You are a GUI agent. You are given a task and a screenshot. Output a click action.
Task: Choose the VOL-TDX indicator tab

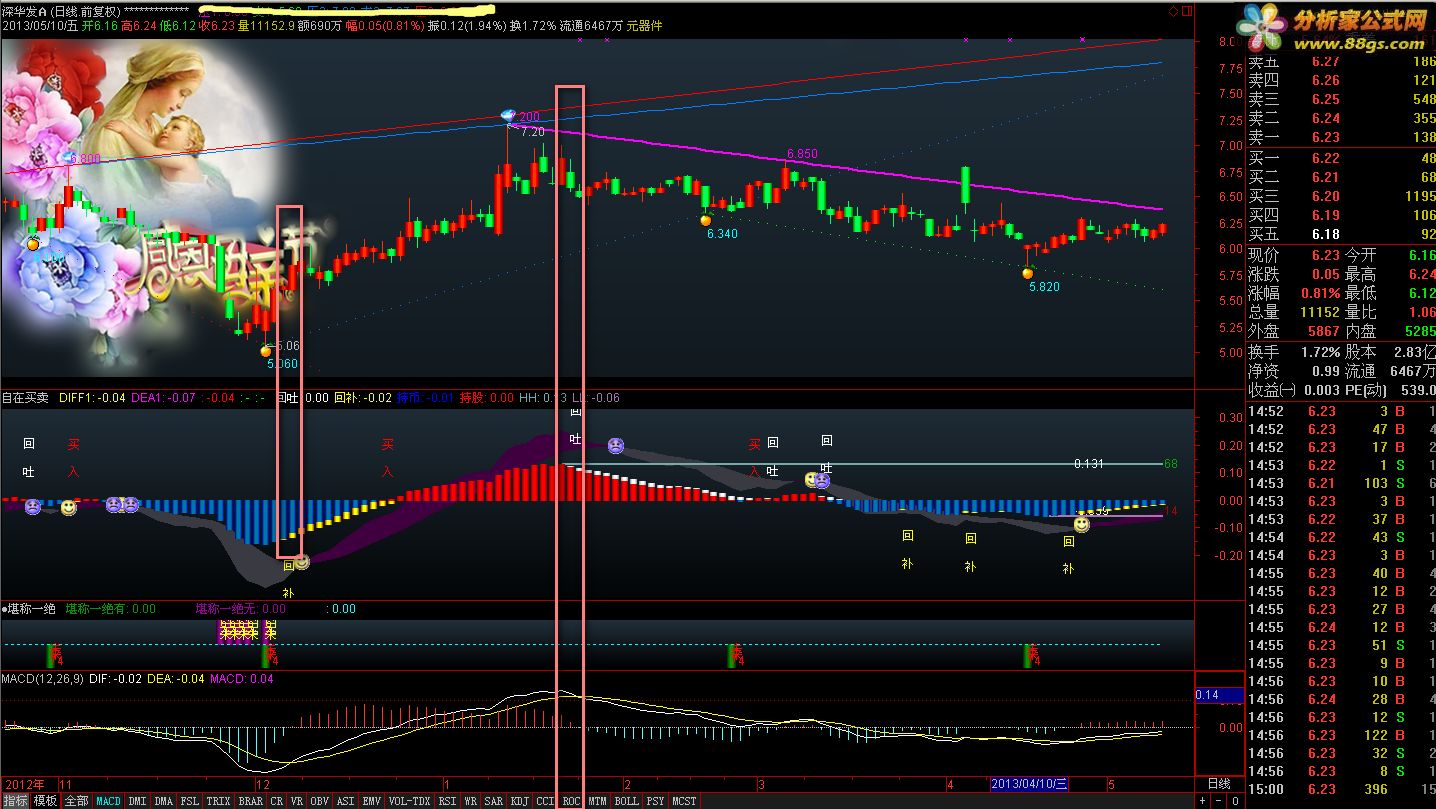(409, 801)
